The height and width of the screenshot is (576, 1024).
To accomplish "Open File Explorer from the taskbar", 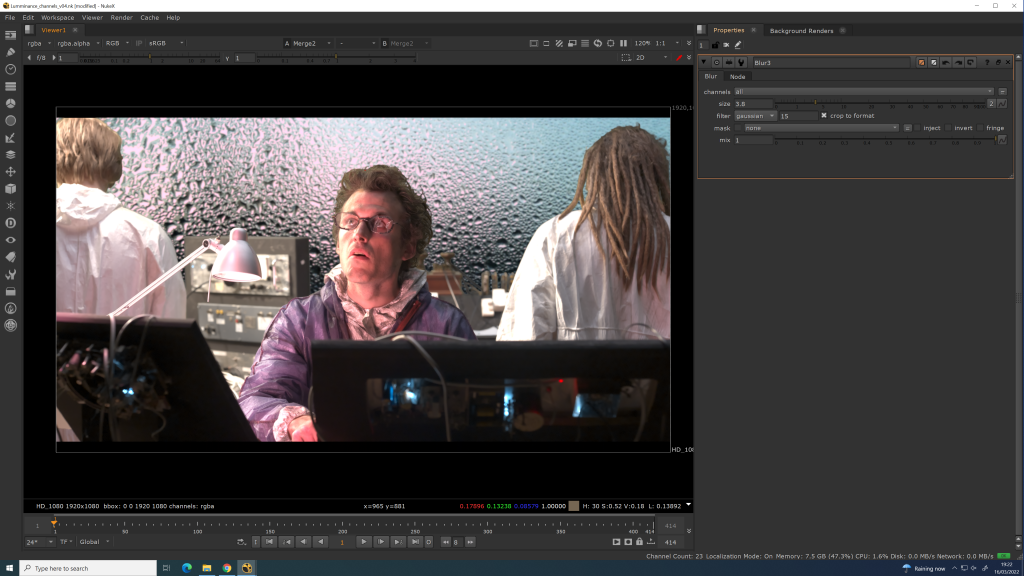I will (x=206, y=568).
